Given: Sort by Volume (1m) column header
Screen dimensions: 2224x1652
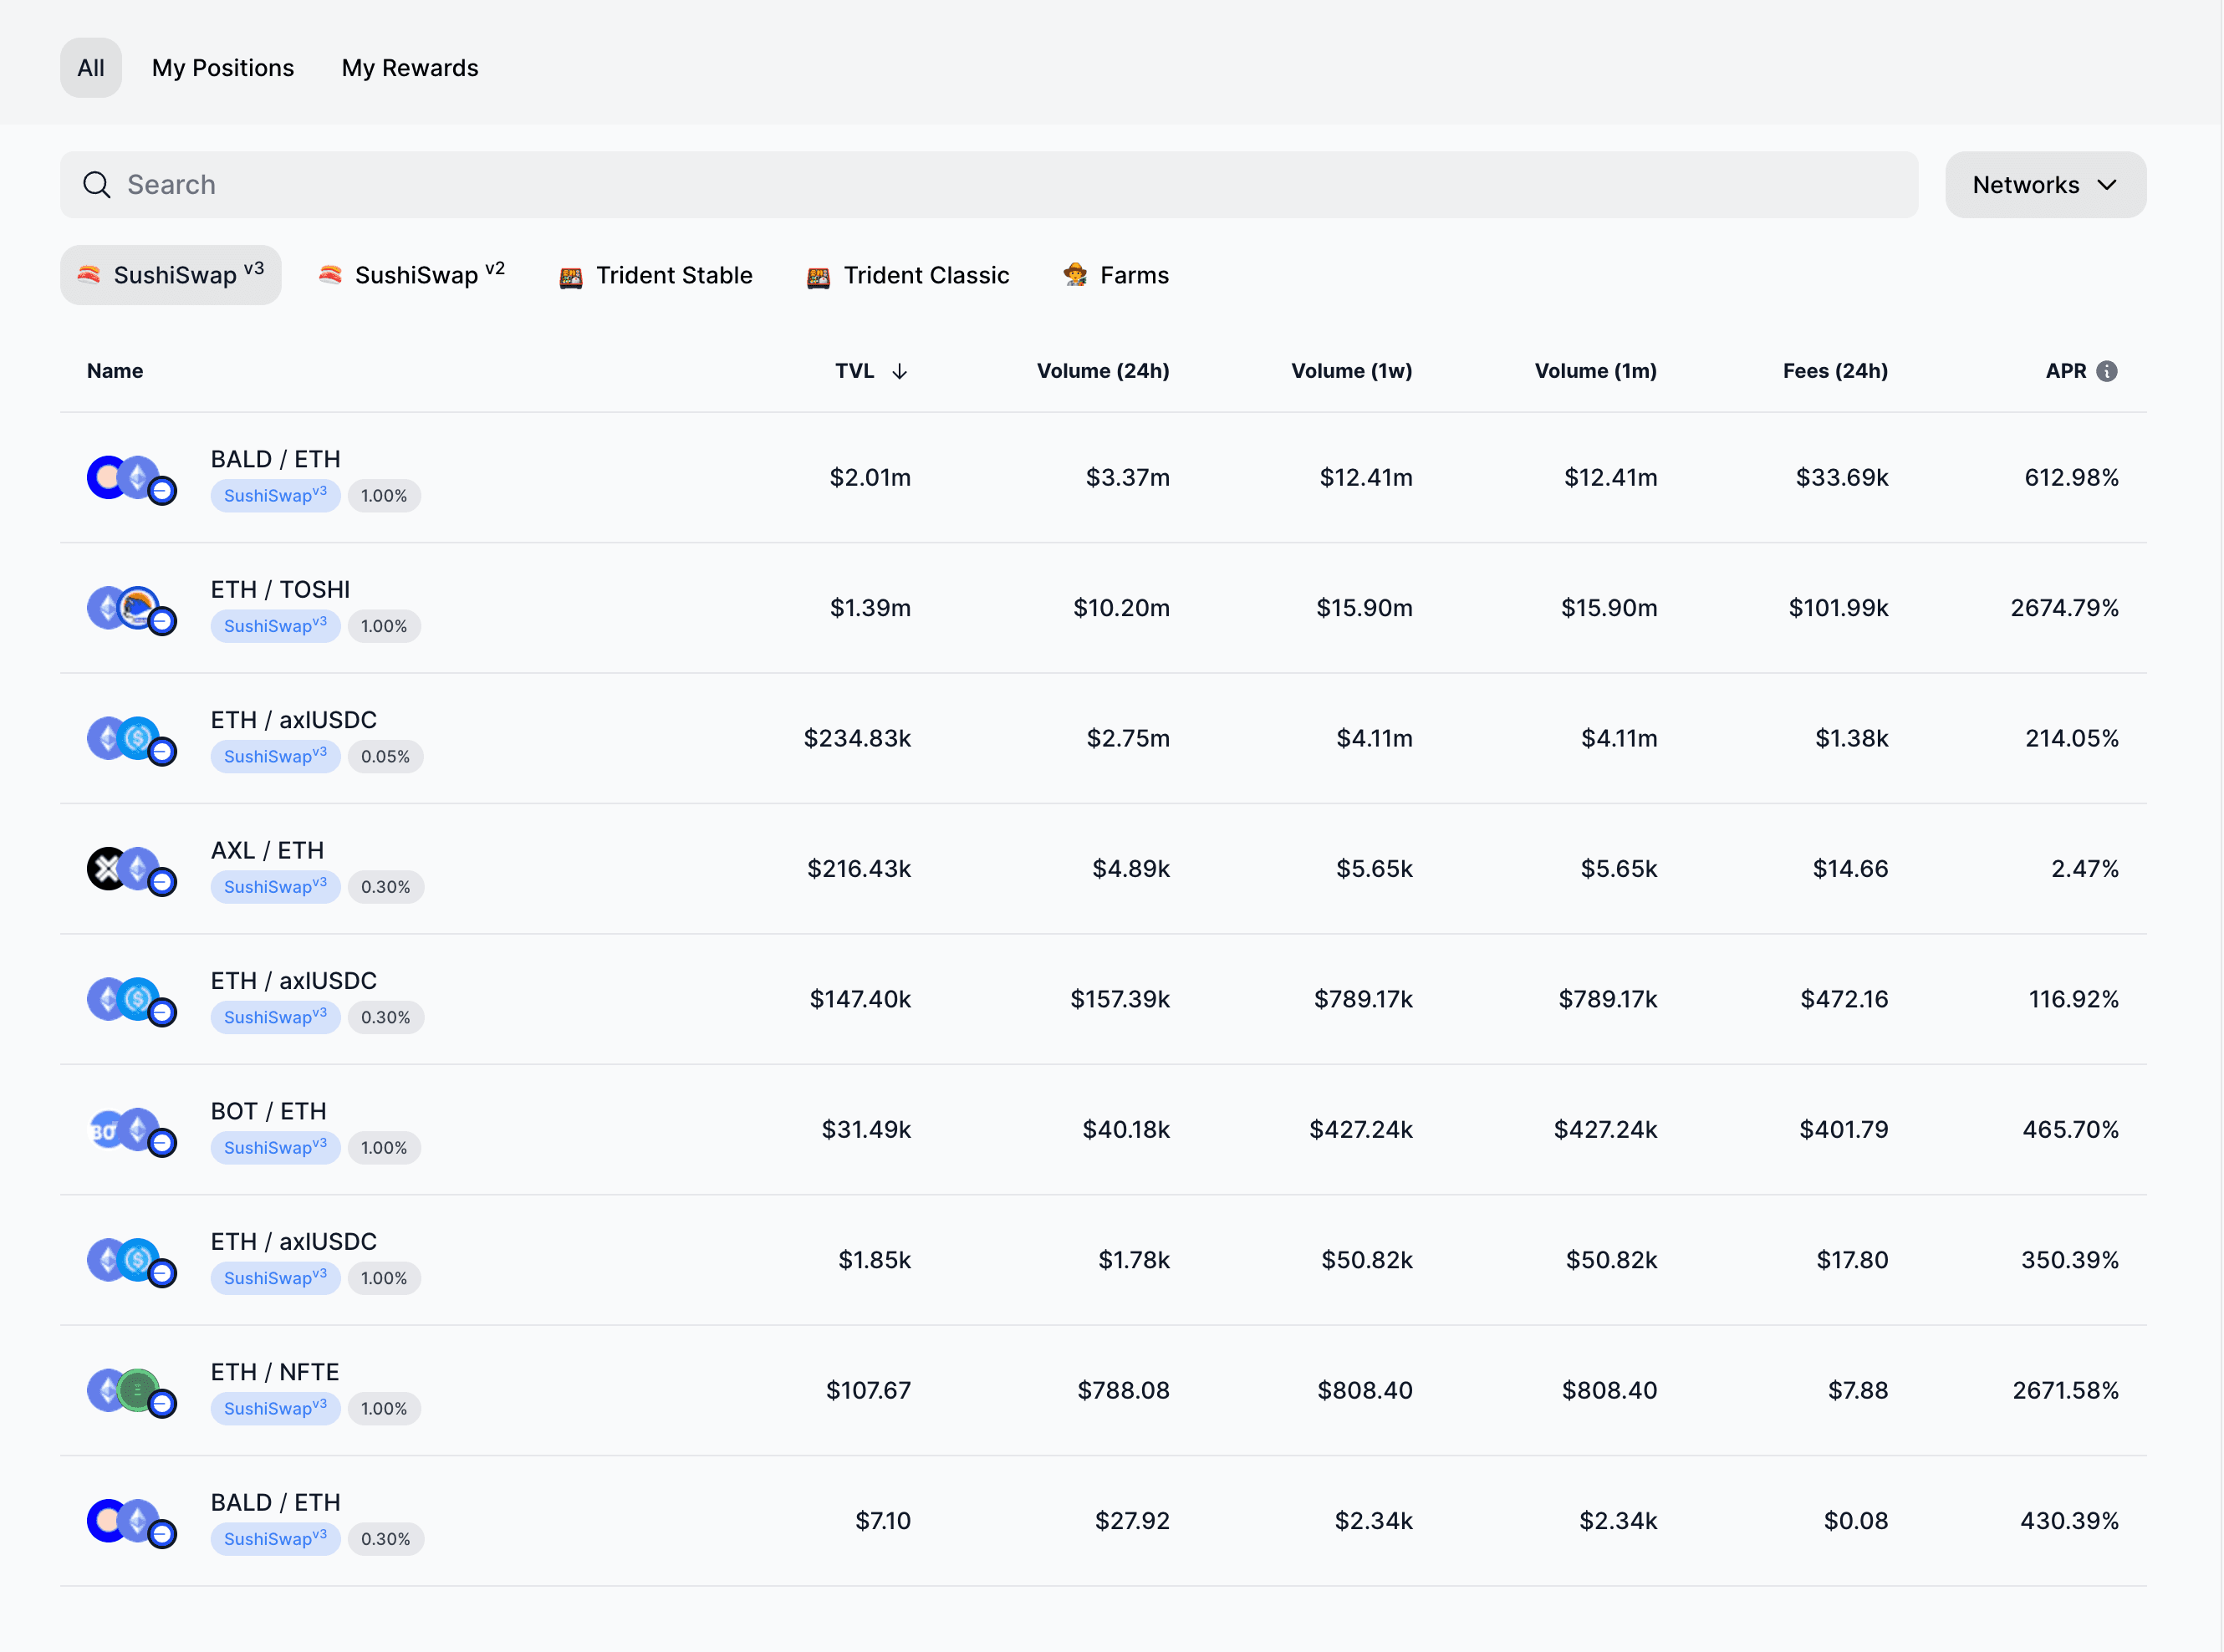Looking at the screenshot, I should [x=1596, y=371].
